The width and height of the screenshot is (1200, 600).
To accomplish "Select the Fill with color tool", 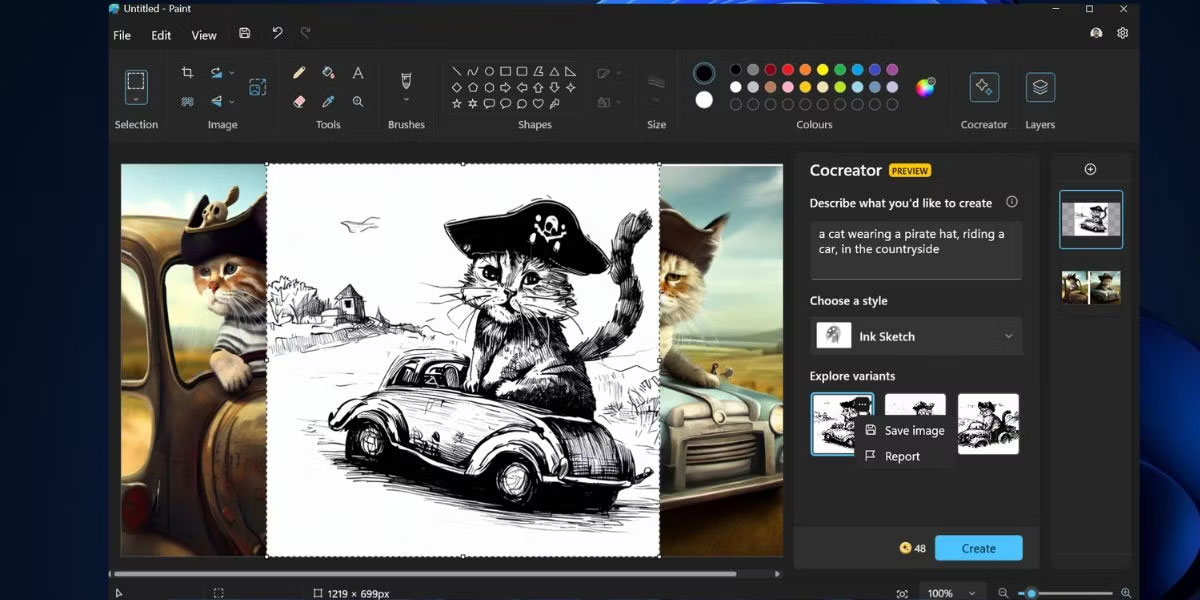I will click(327, 72).
